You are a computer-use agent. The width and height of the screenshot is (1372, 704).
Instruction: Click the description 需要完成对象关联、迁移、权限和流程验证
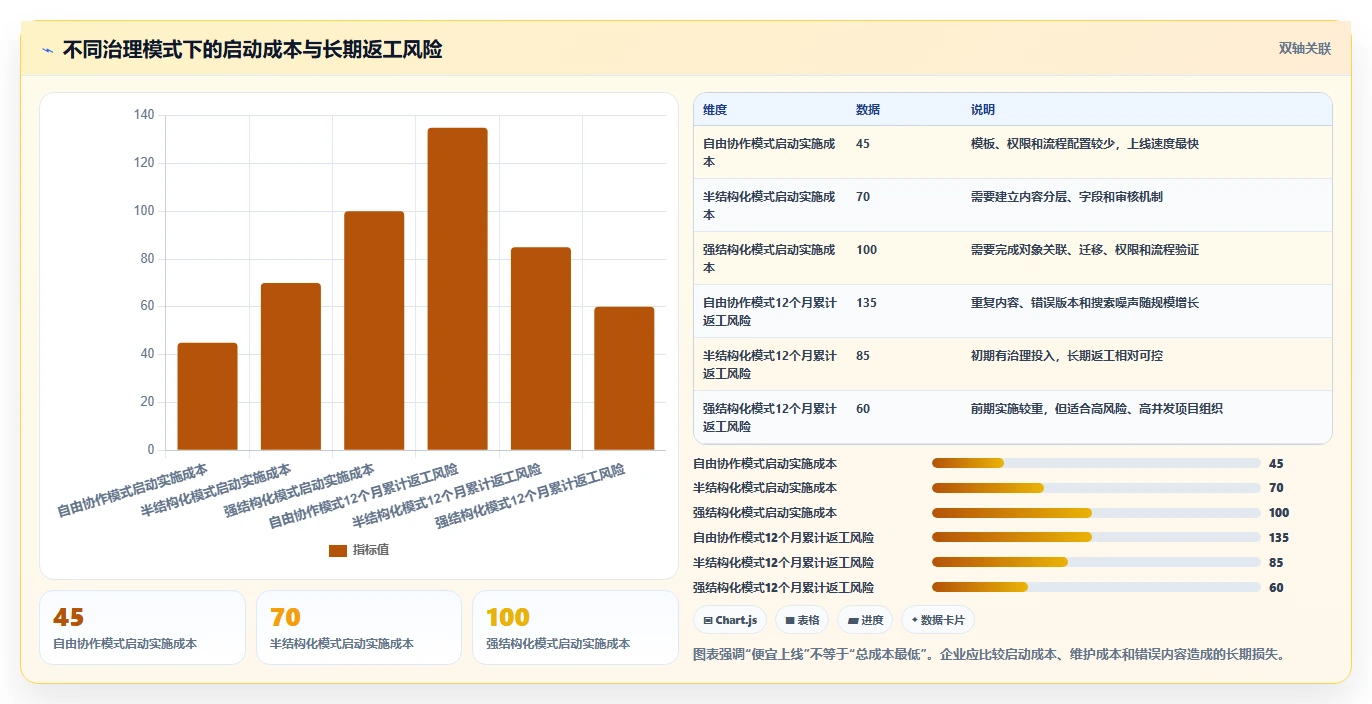tap(1084, 249)
